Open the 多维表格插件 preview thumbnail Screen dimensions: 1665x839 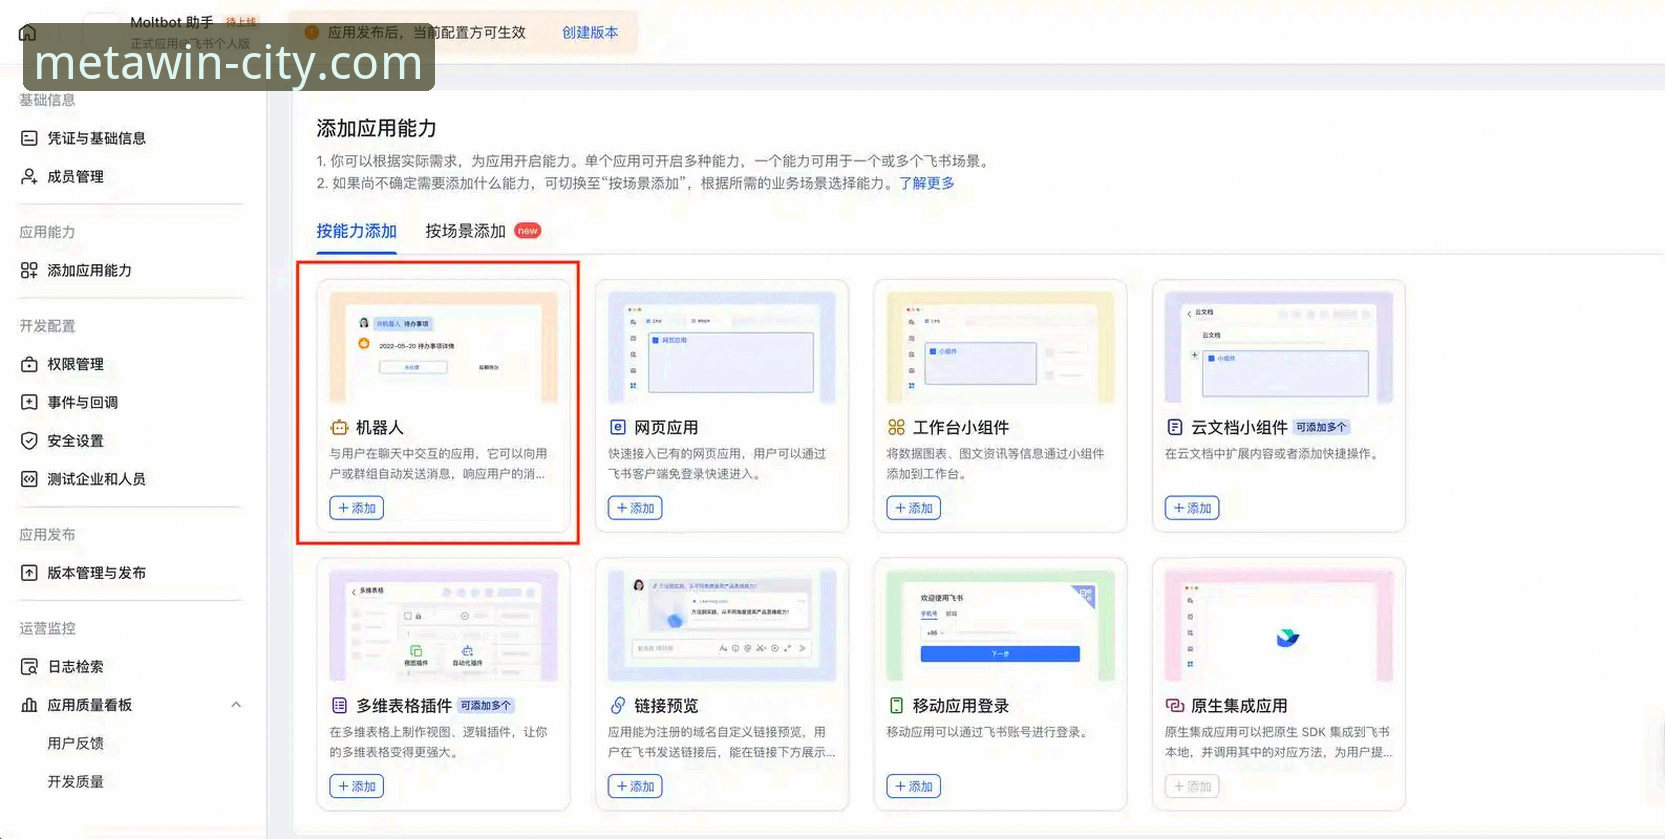point(444,625)
